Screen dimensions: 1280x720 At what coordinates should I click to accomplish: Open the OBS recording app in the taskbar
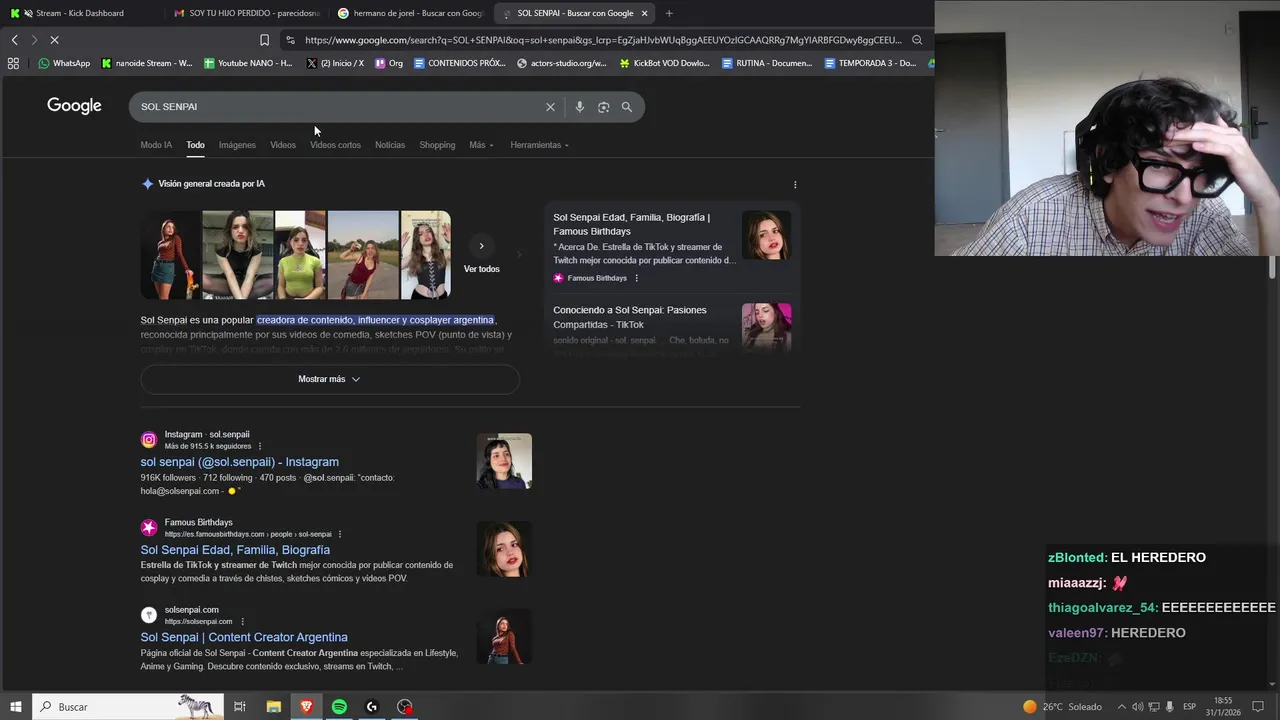pos(405,707)
